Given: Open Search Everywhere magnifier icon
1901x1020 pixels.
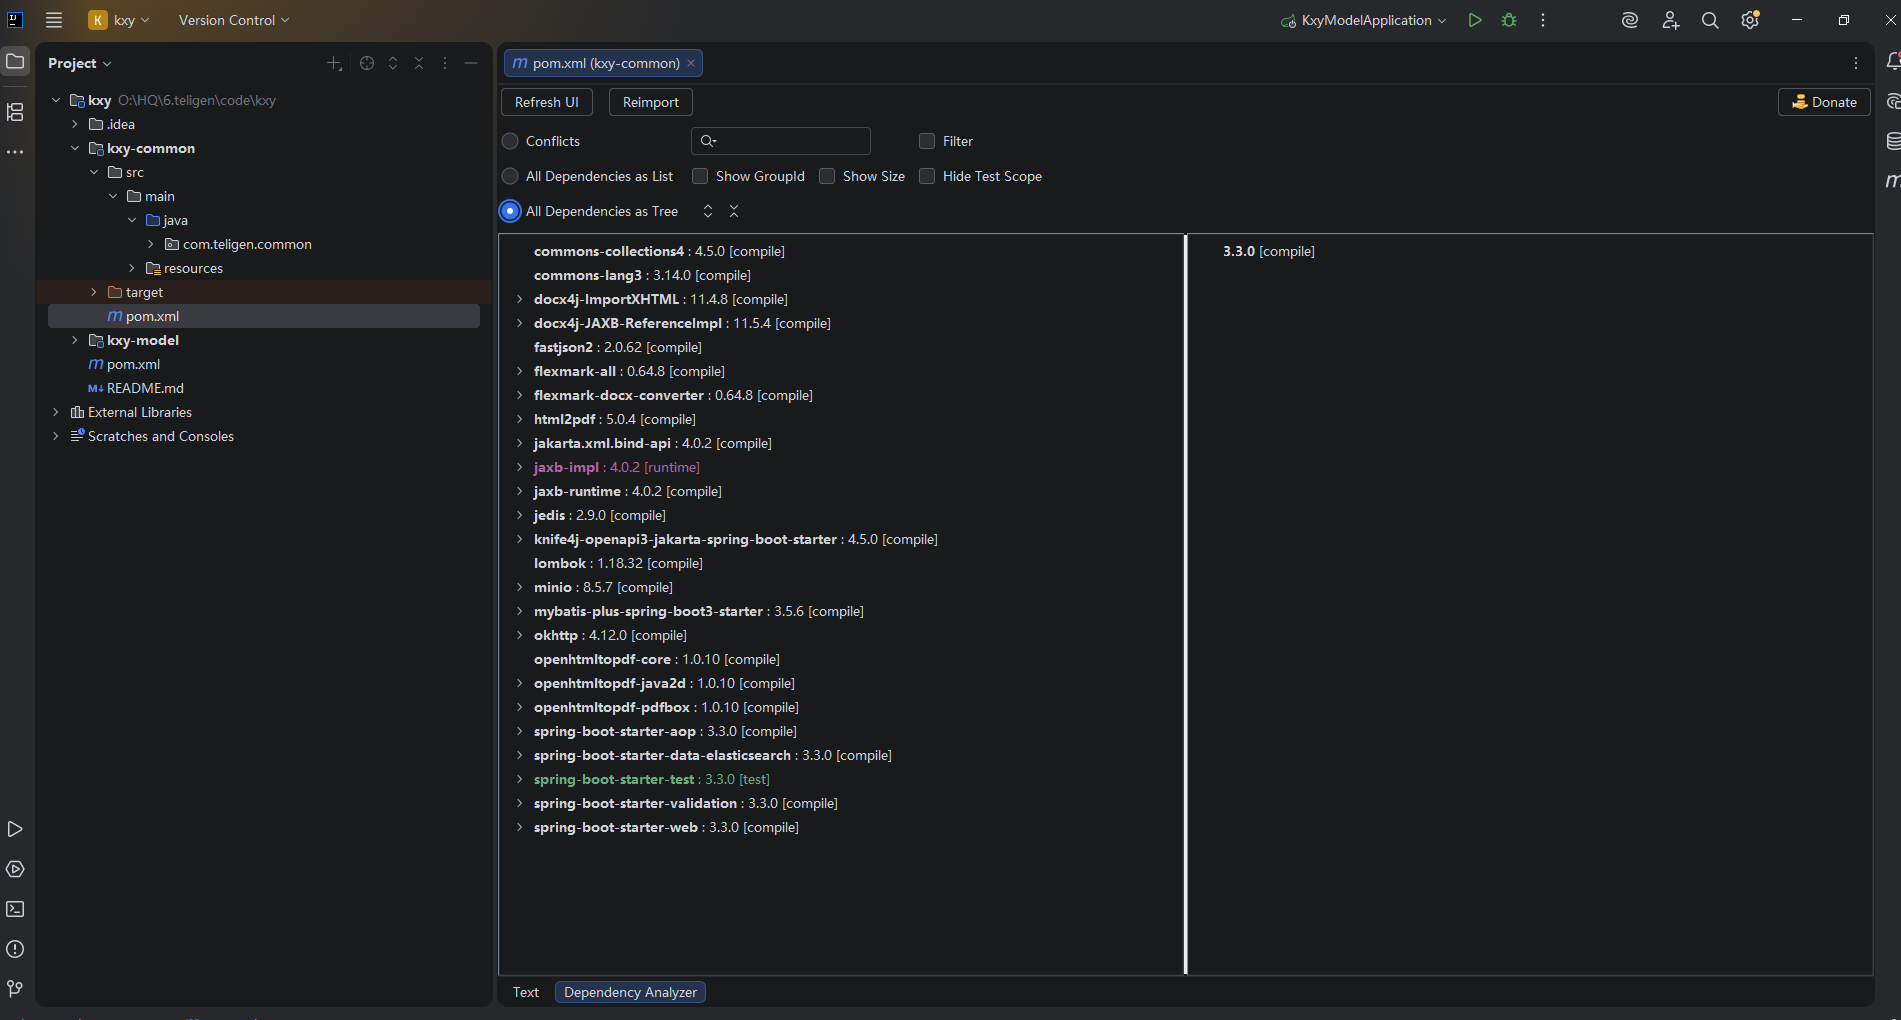Looking at the screenshot, I should coord(1710,20).
